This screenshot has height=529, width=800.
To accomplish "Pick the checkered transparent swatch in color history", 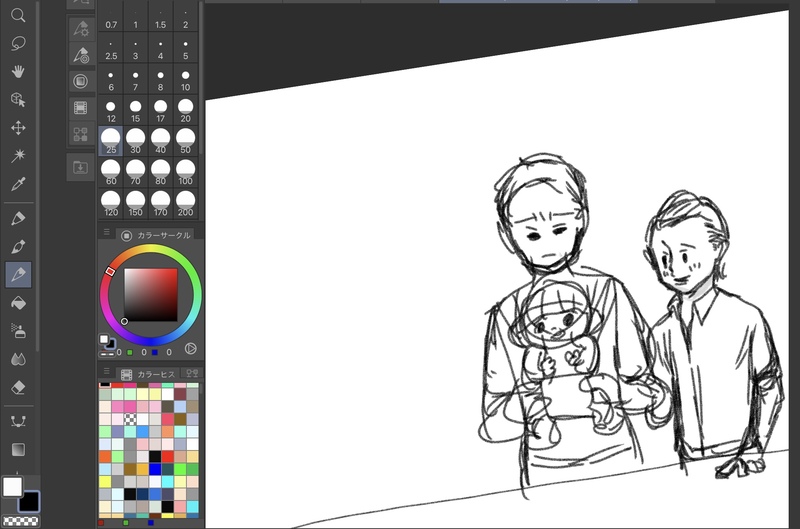I will point(130,419).
